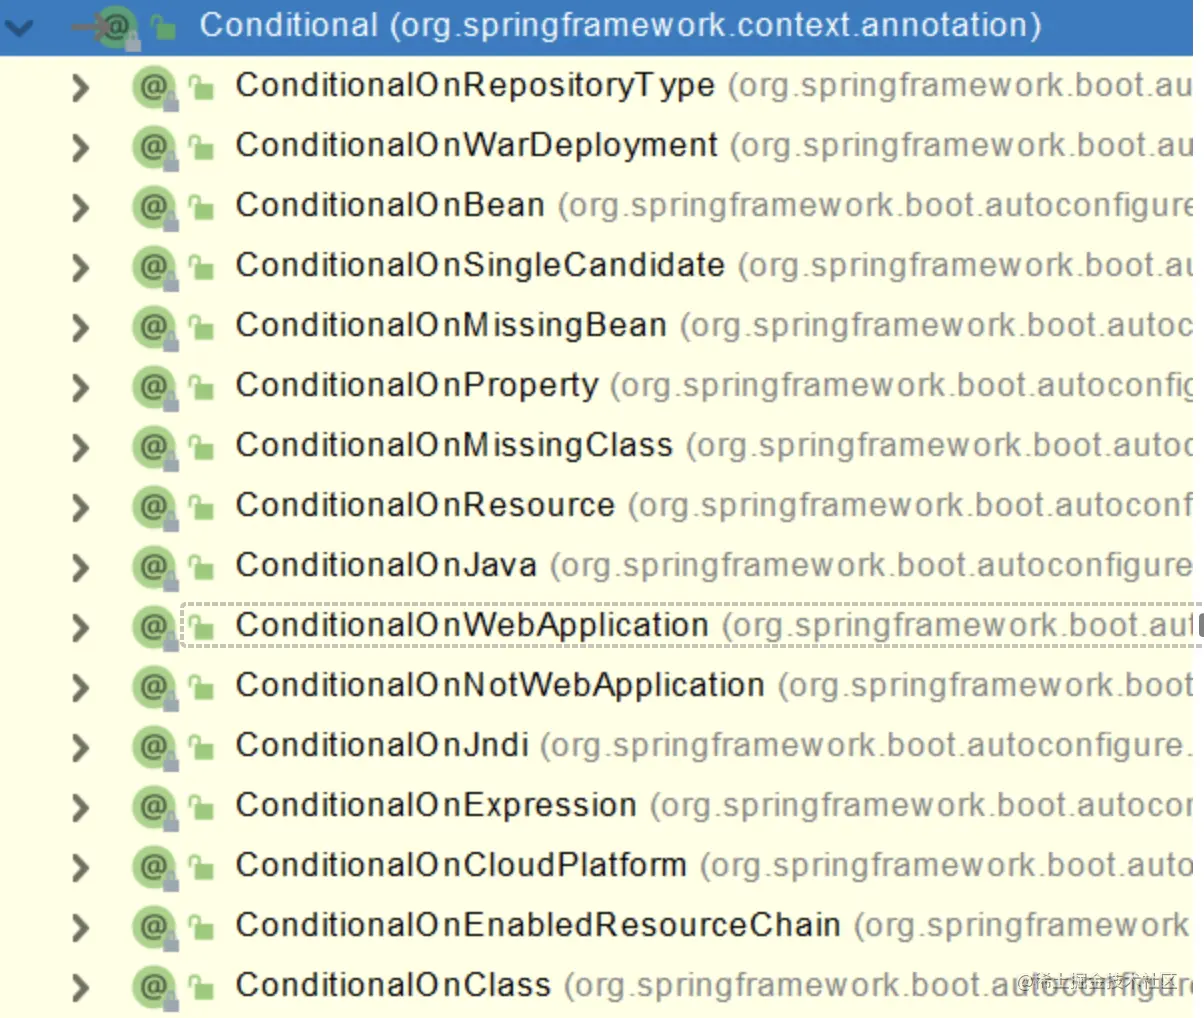Expand the ConditionalOnProperty node
The width and height of the screenshot is (1204, 1018).
(x=81, y=388)
